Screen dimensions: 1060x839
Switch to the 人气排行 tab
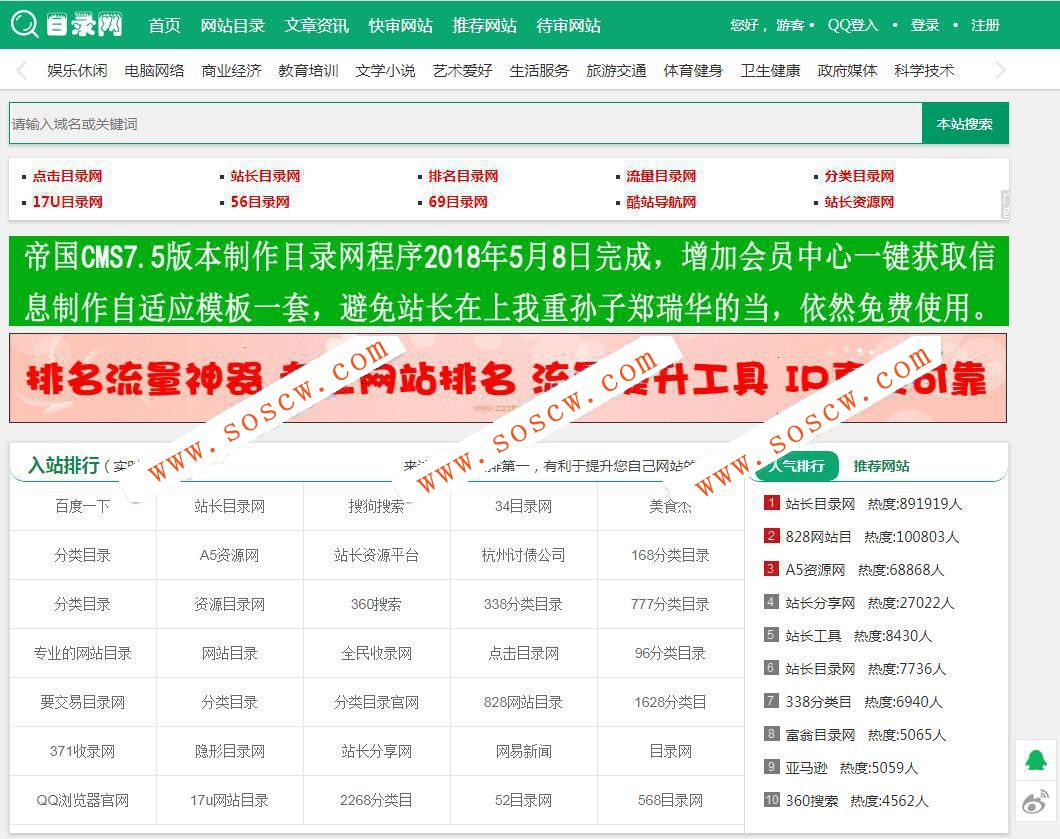point(796,466)
